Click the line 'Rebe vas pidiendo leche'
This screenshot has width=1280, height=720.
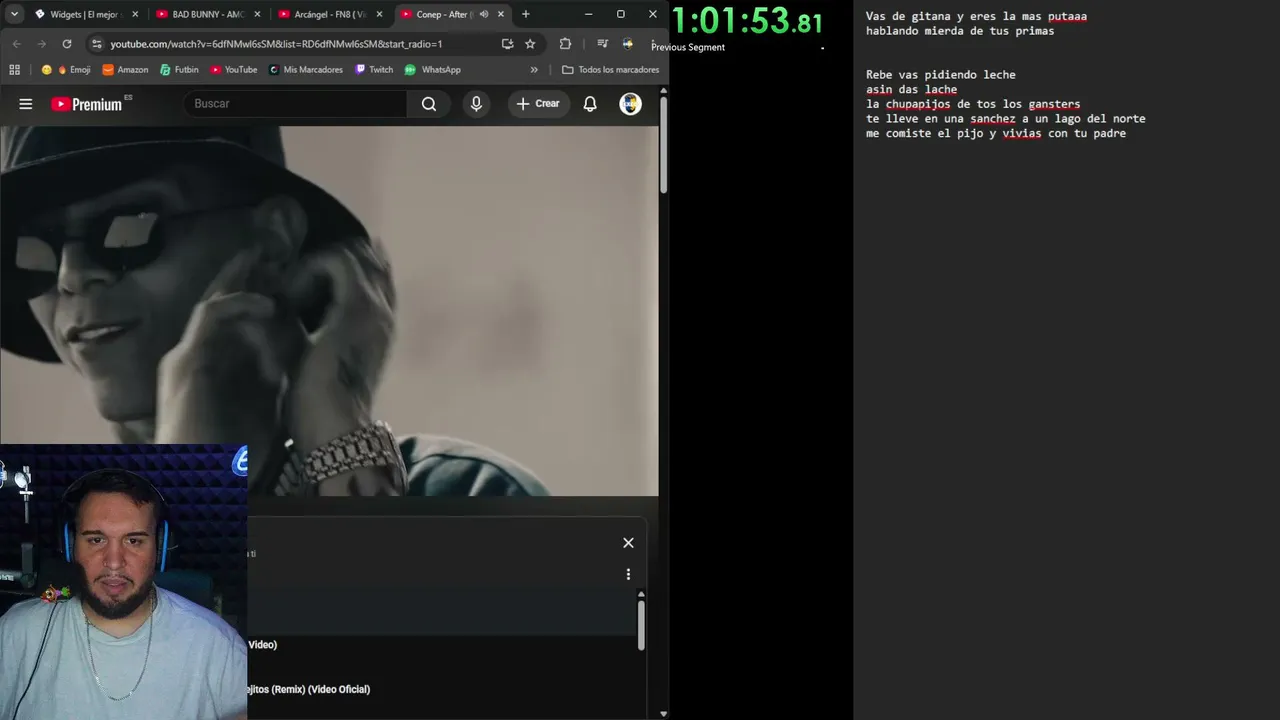click(941, 75)
